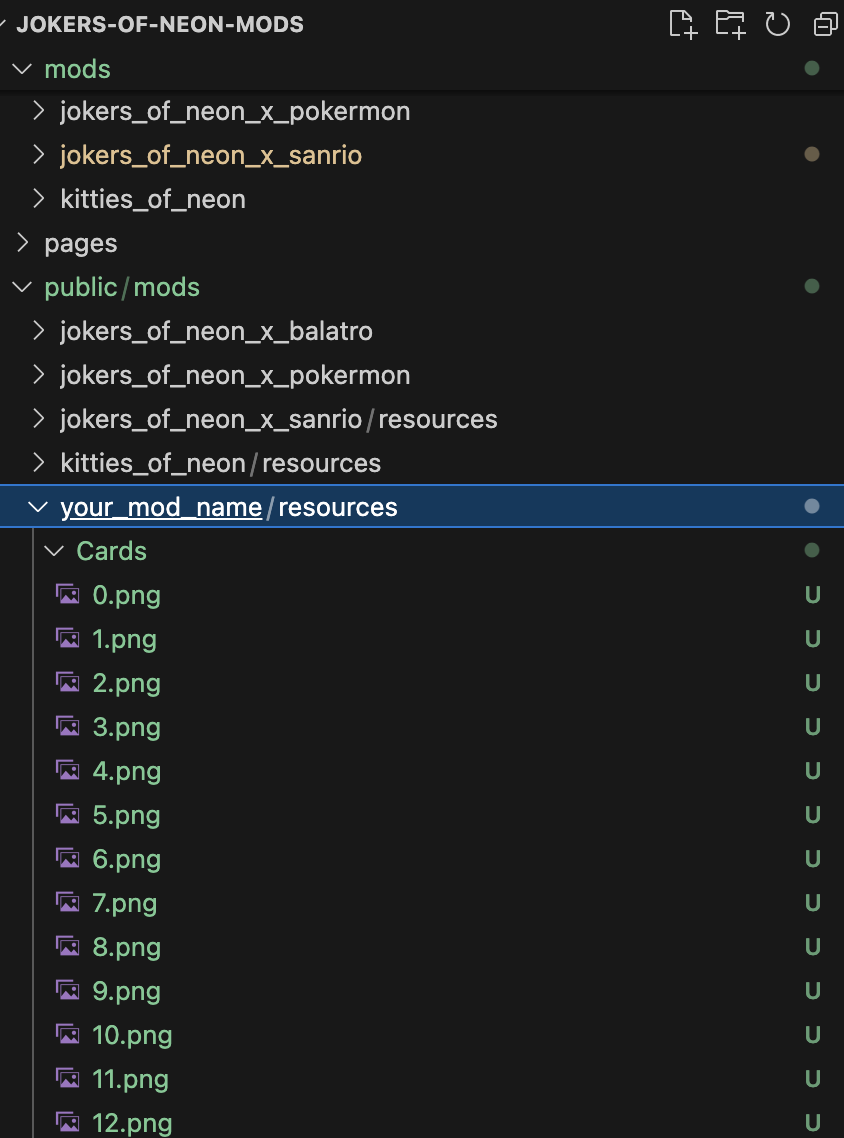Open file 1.png
Image resolution: width=844 pixels, height=1138 pixels.
pos(124,639)
